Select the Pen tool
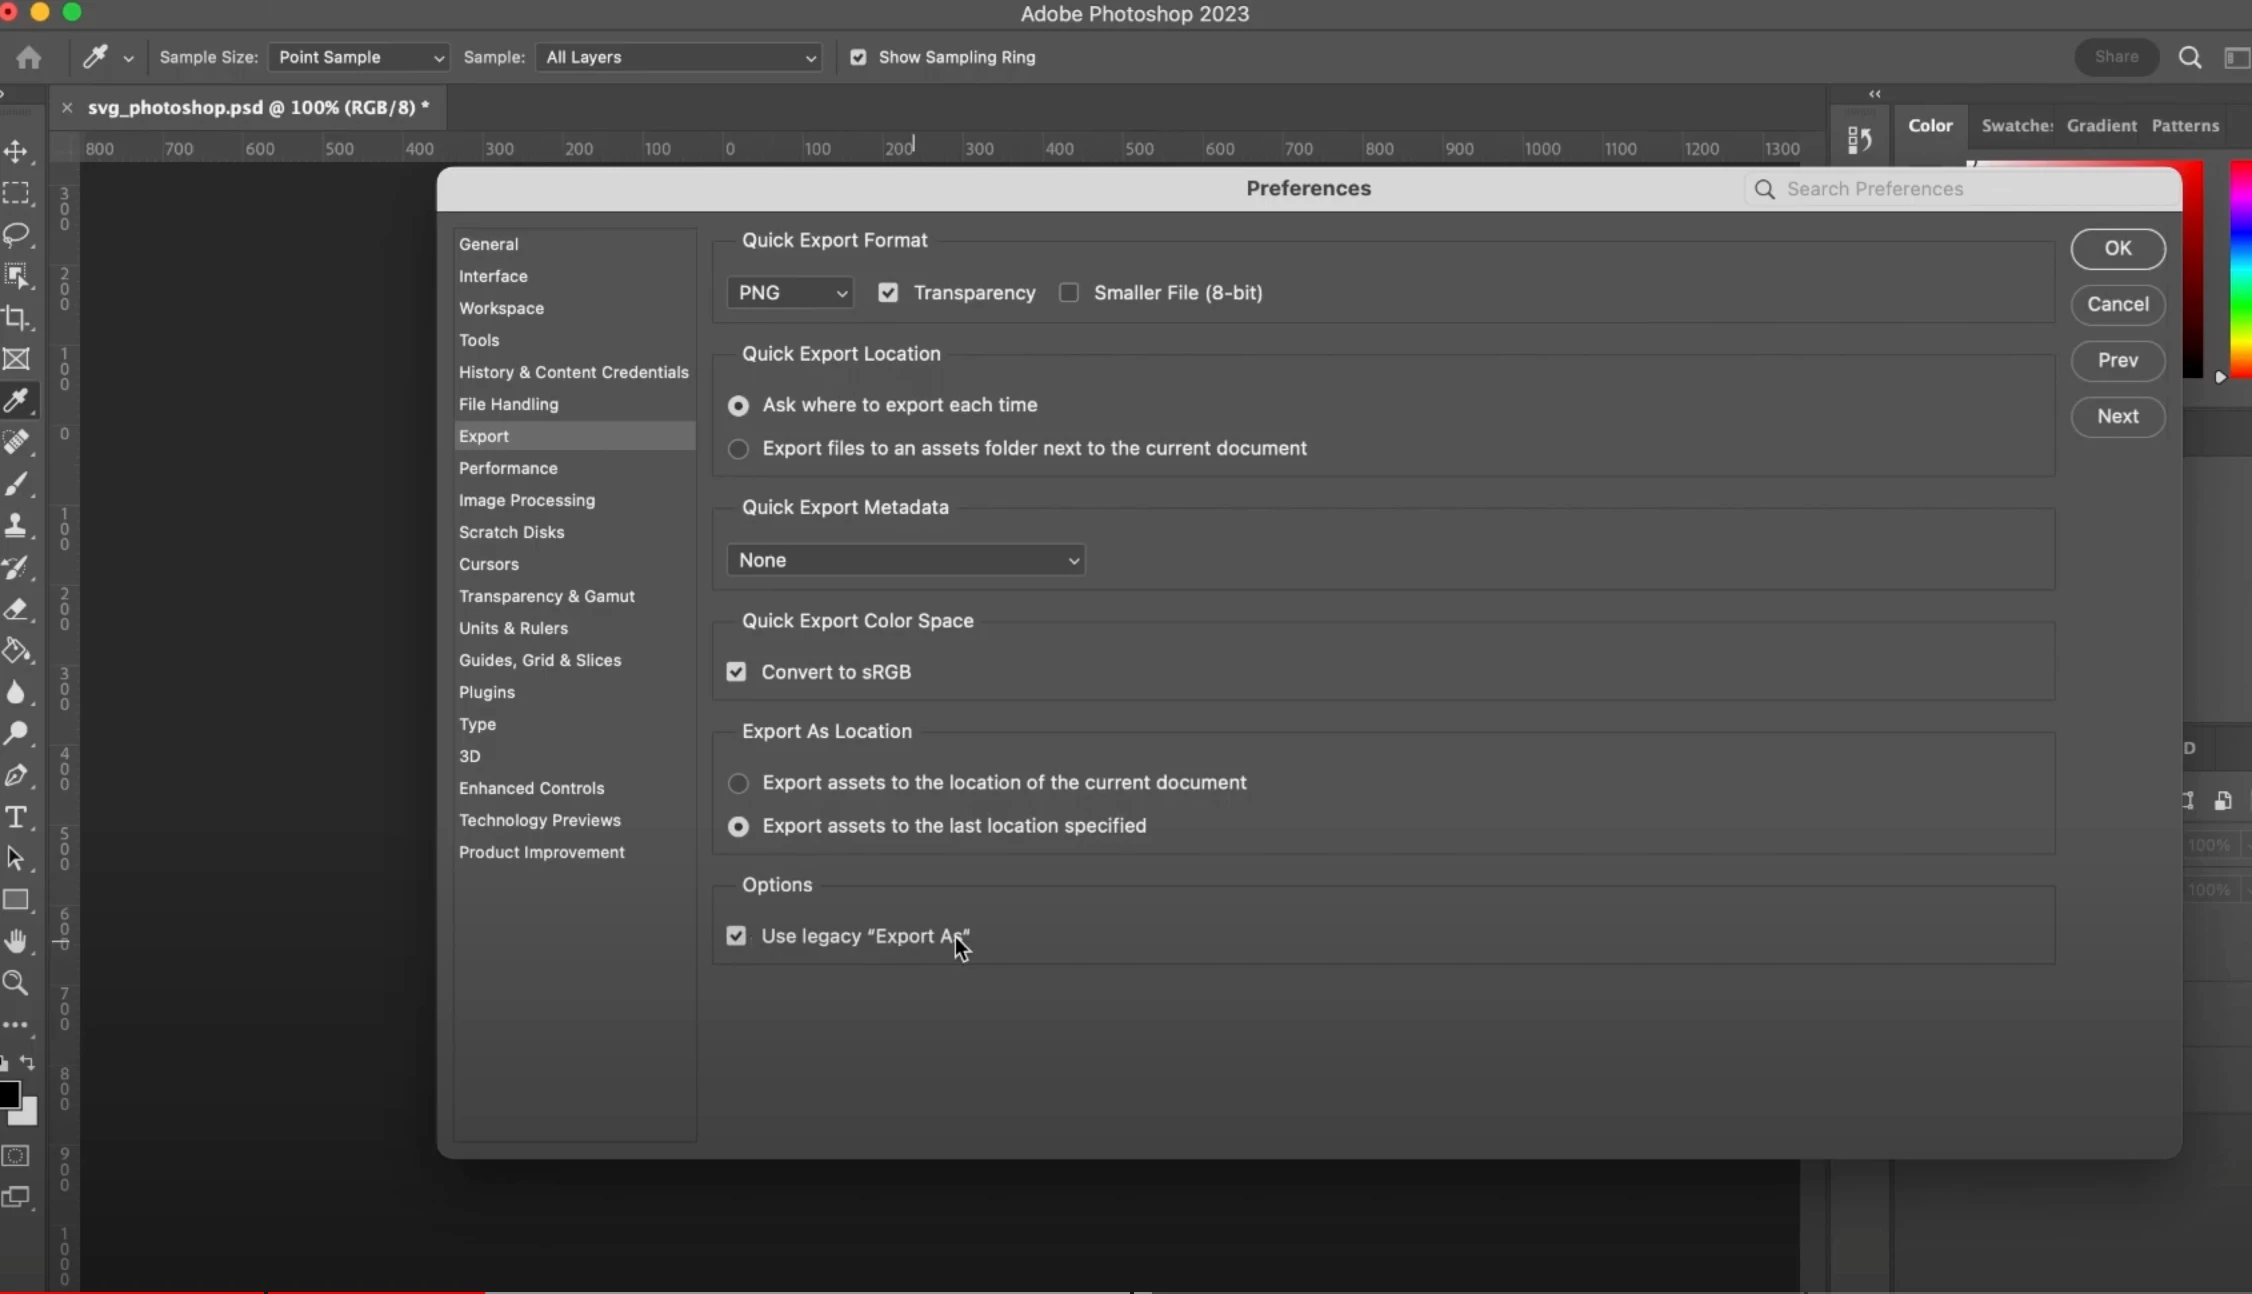 click(x=16, y=775)
